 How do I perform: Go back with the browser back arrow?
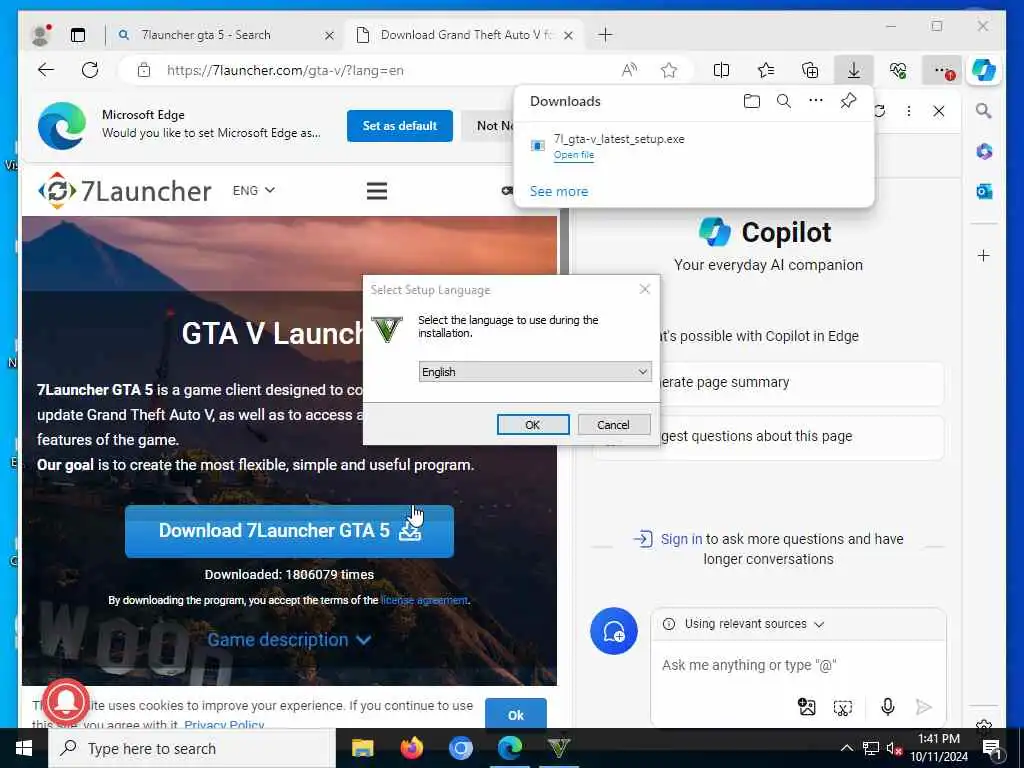tap(46, 70)
